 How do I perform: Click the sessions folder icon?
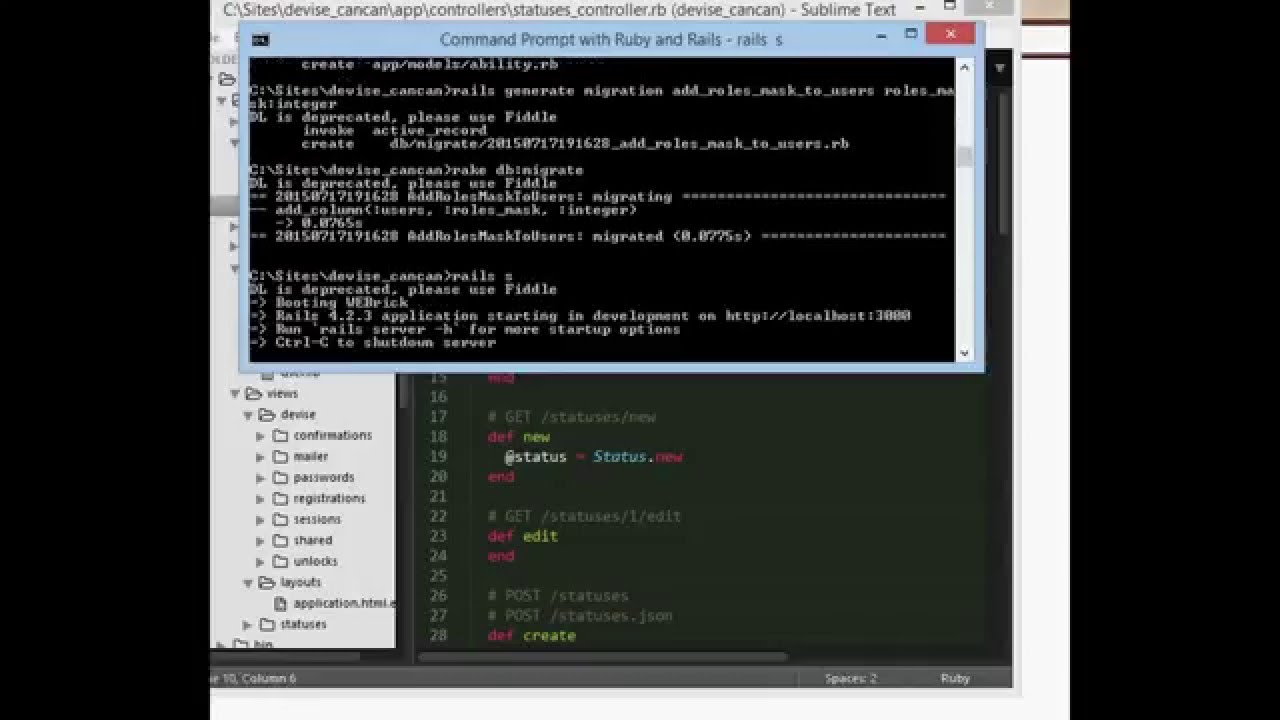pyautogui.click(x=280, y=520)
